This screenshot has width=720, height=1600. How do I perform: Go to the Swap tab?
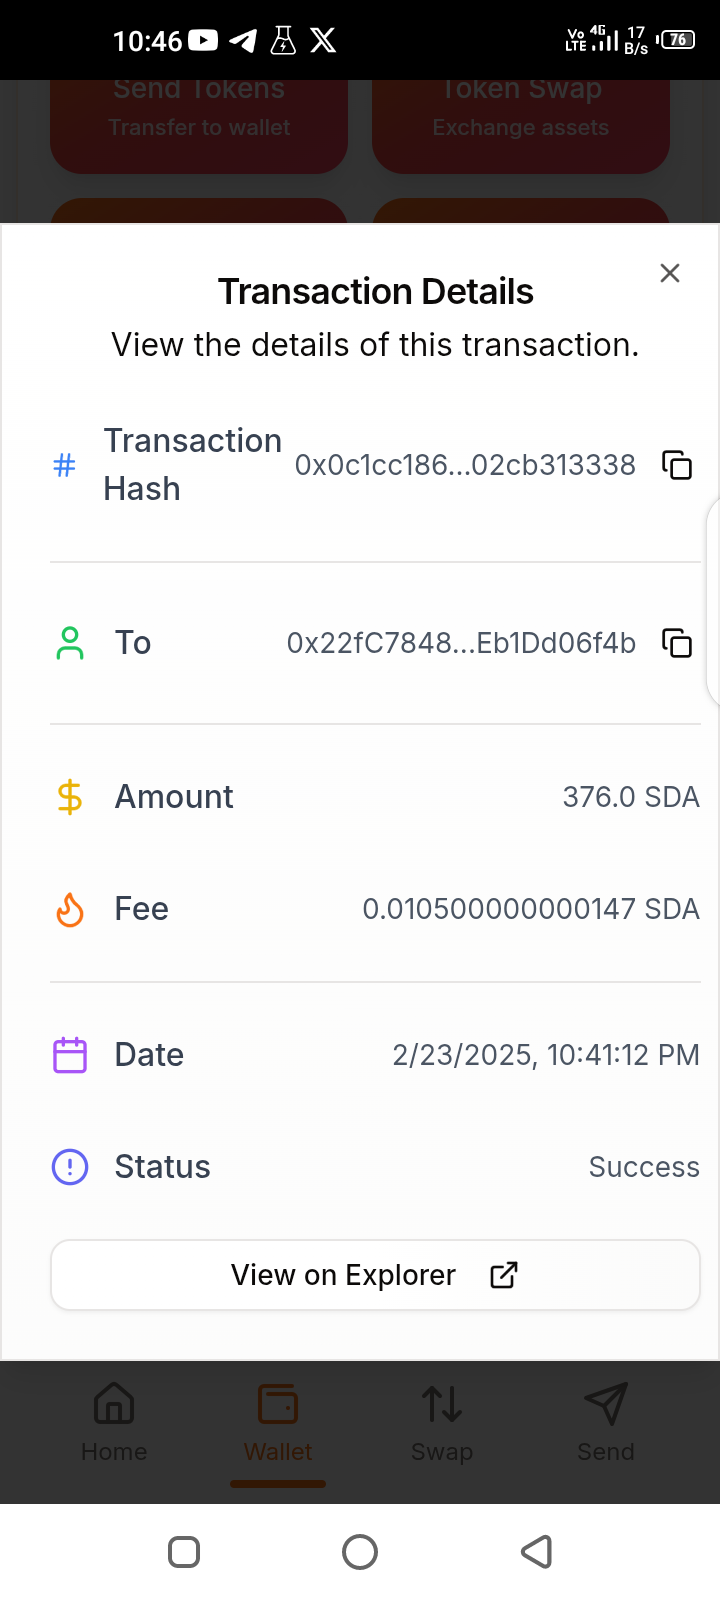pyautogui.click(x=442, y=1422)
